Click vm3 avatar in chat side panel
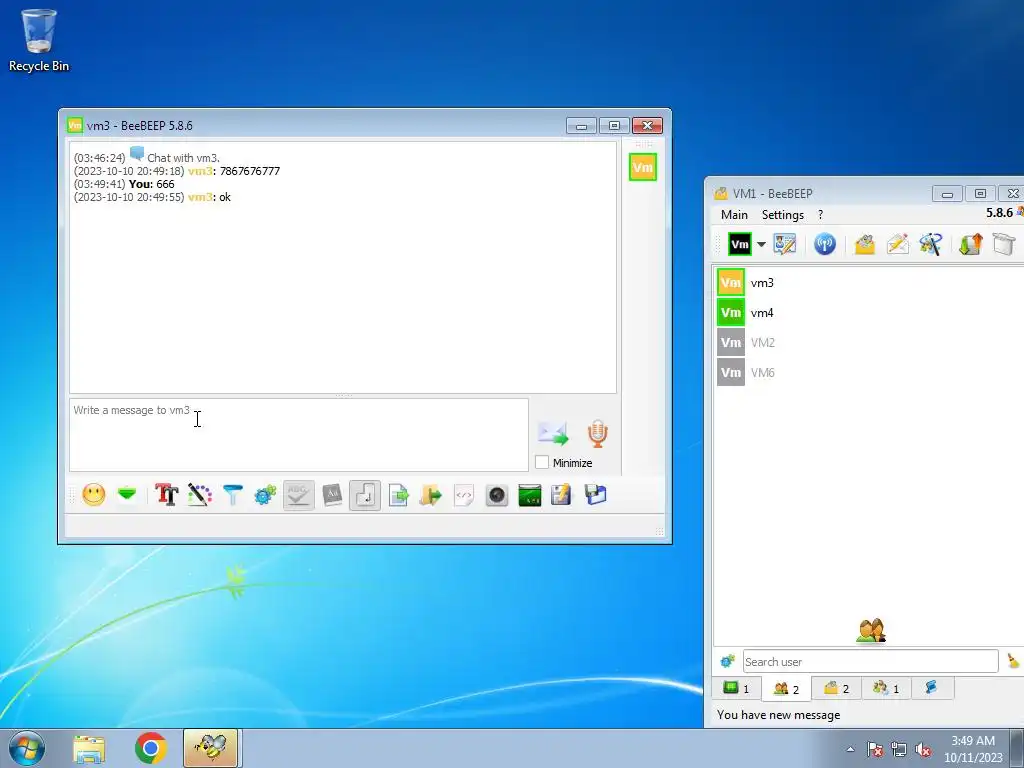The image size is (1024, 768). (x=643, y=167)
